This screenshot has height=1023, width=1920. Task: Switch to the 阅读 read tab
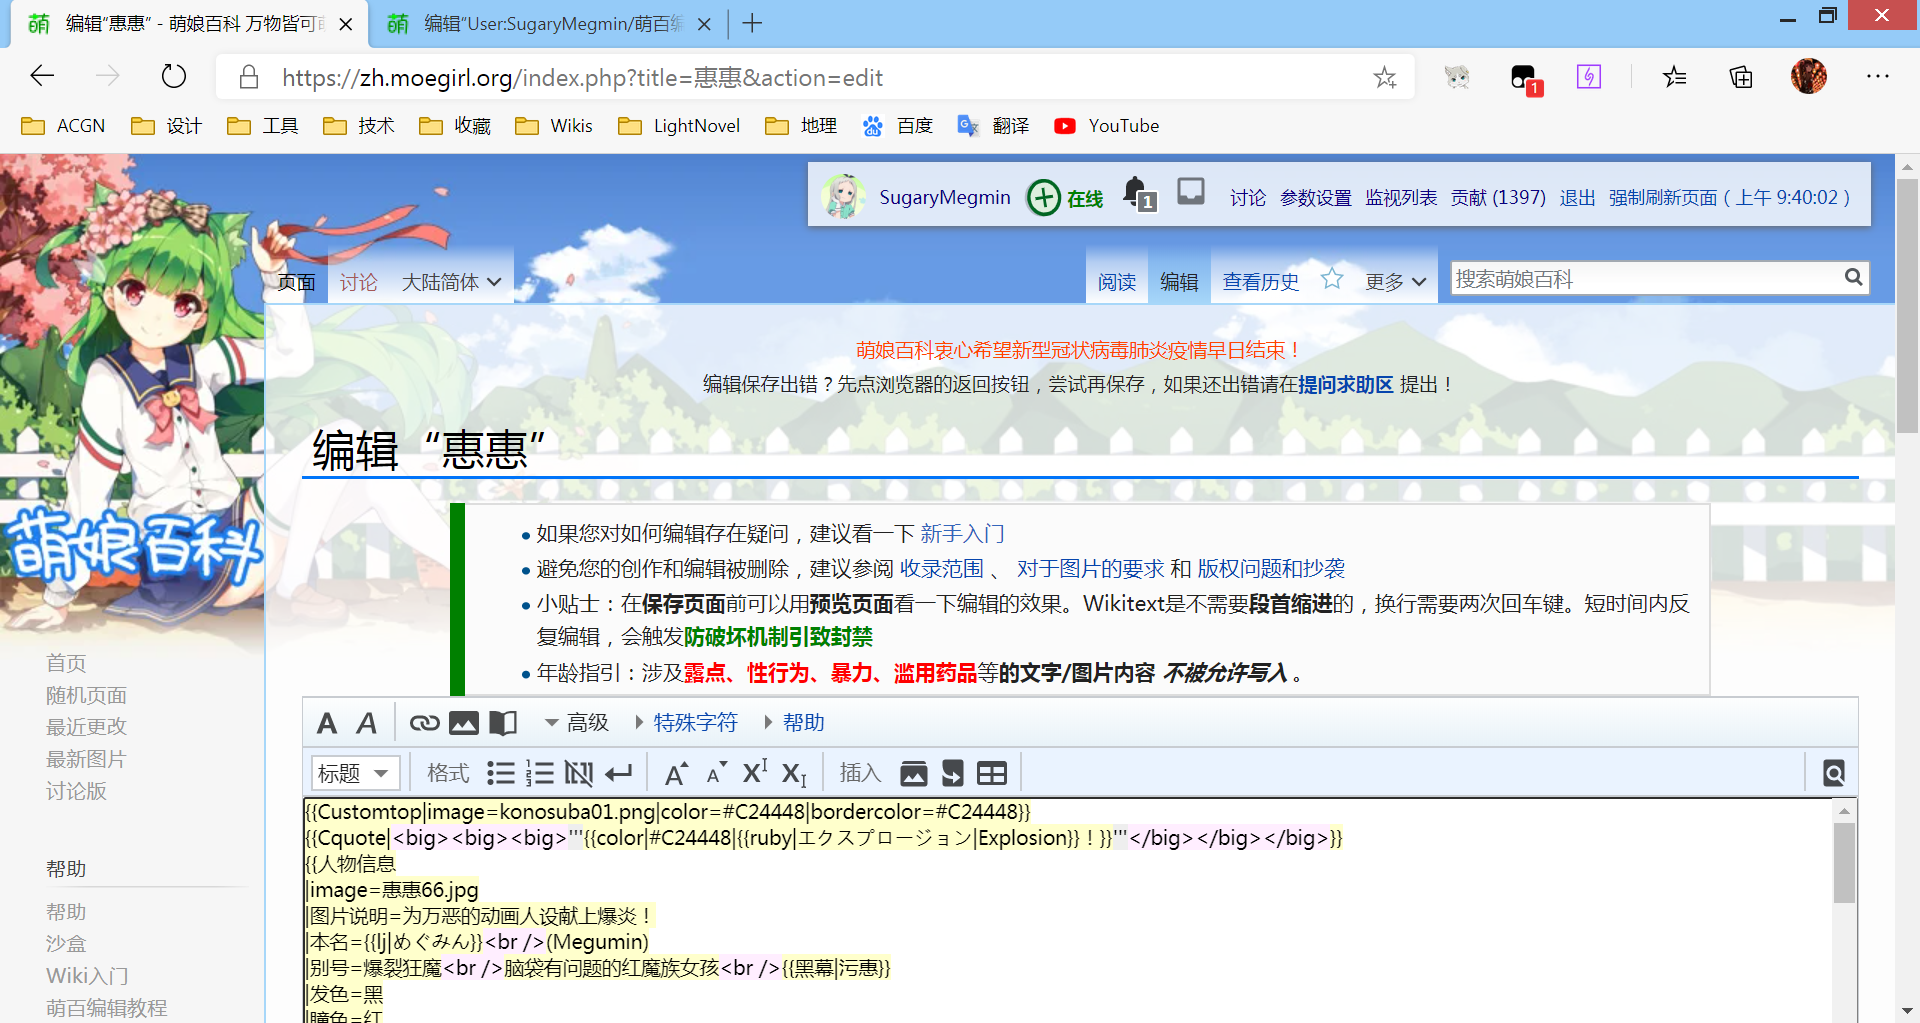point(1116,282)
